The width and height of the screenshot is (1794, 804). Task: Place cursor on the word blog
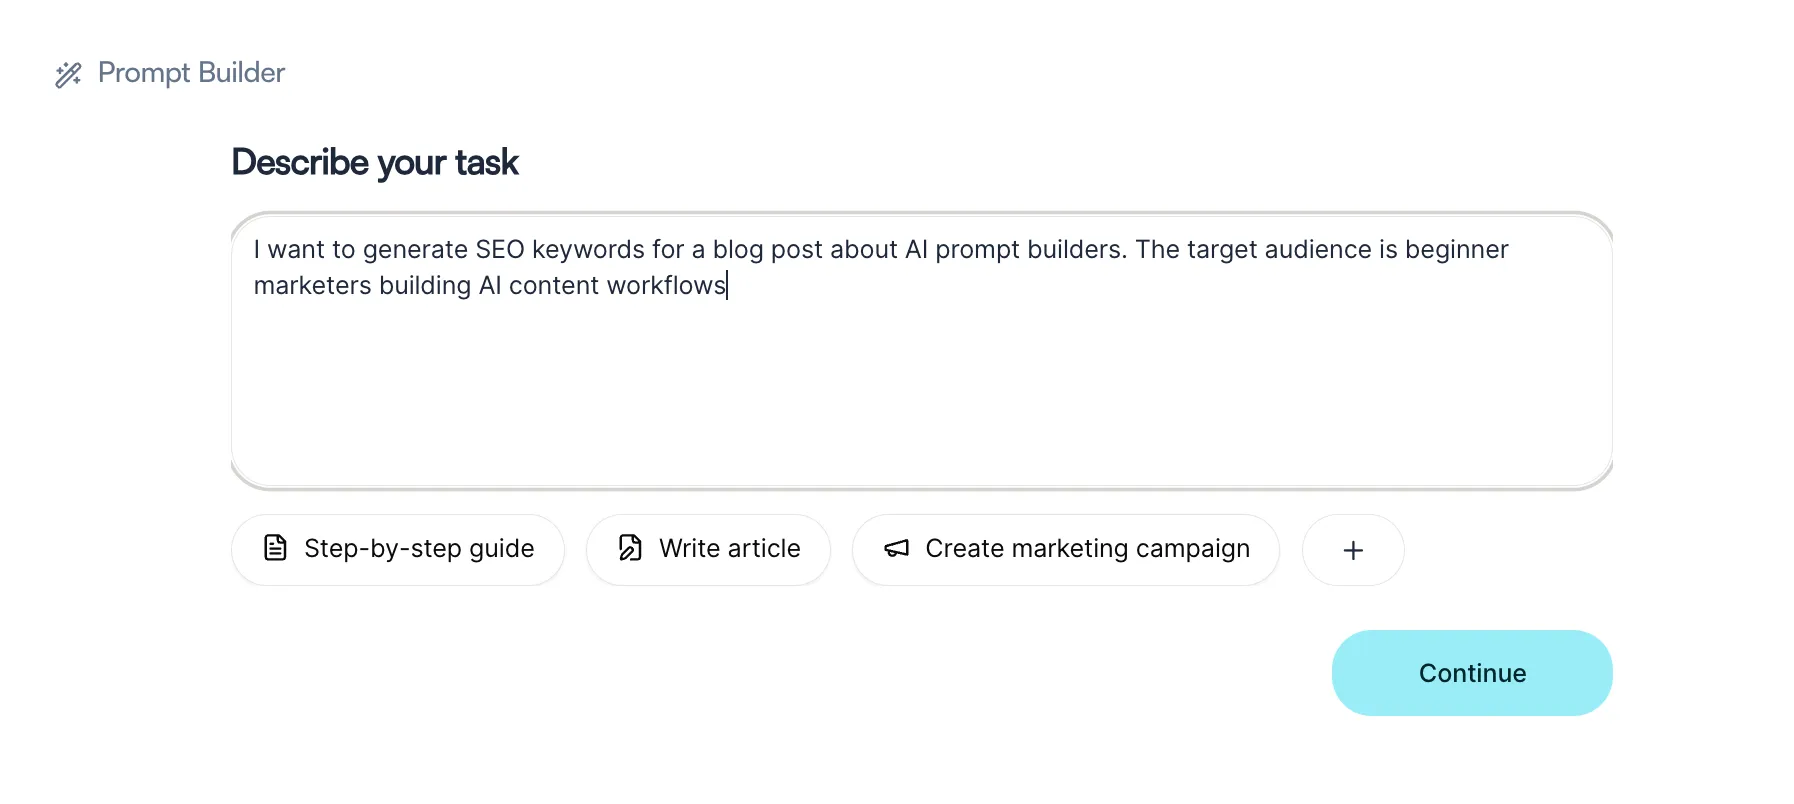tap(738, 249)
